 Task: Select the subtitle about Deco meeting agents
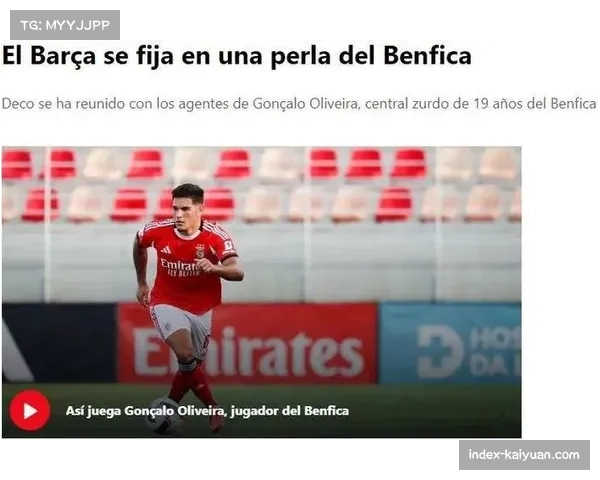tap(299, 103)
